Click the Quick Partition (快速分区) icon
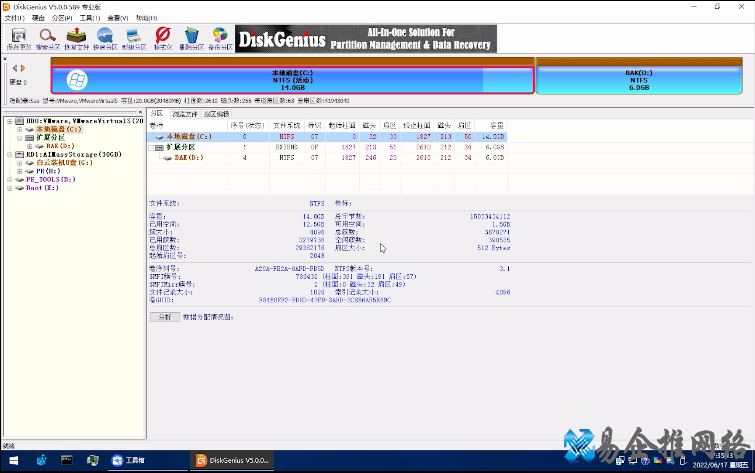755x473 pixels. pos(105,39)
